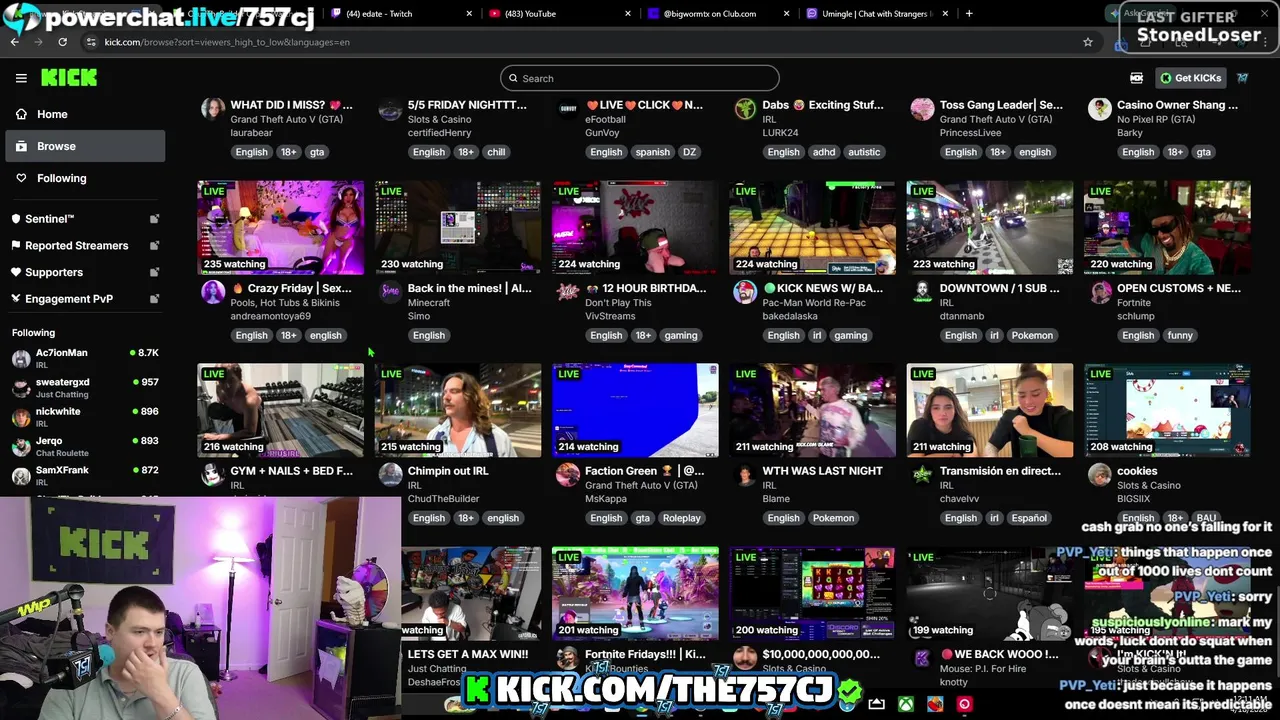Screen dimensions: 1280x720
Task: Open the 757 profile avatar menu
Action: [x=1242, y=78]
